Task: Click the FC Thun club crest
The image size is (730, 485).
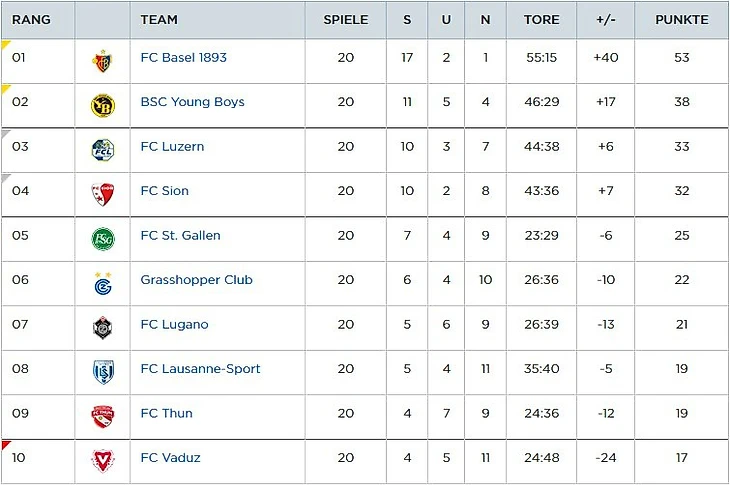Action: pos(102,416)
